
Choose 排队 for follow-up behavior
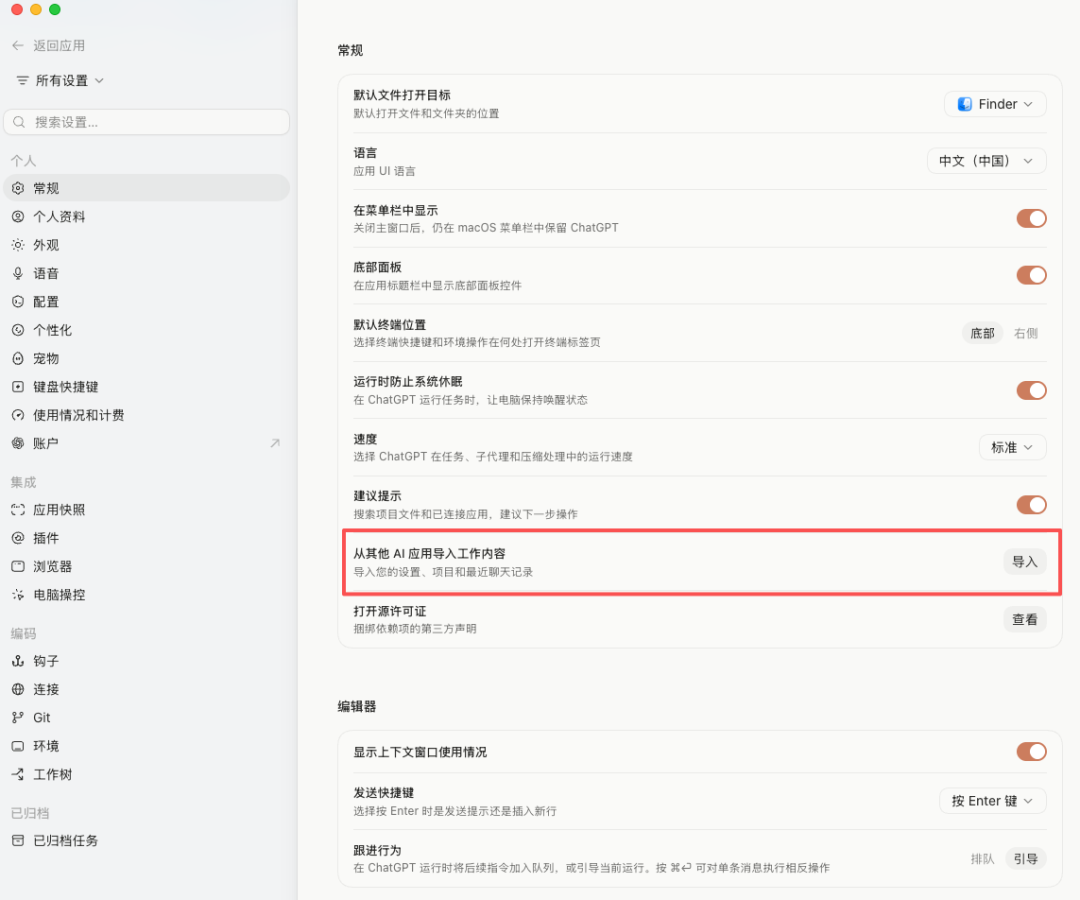pos(982,859)
